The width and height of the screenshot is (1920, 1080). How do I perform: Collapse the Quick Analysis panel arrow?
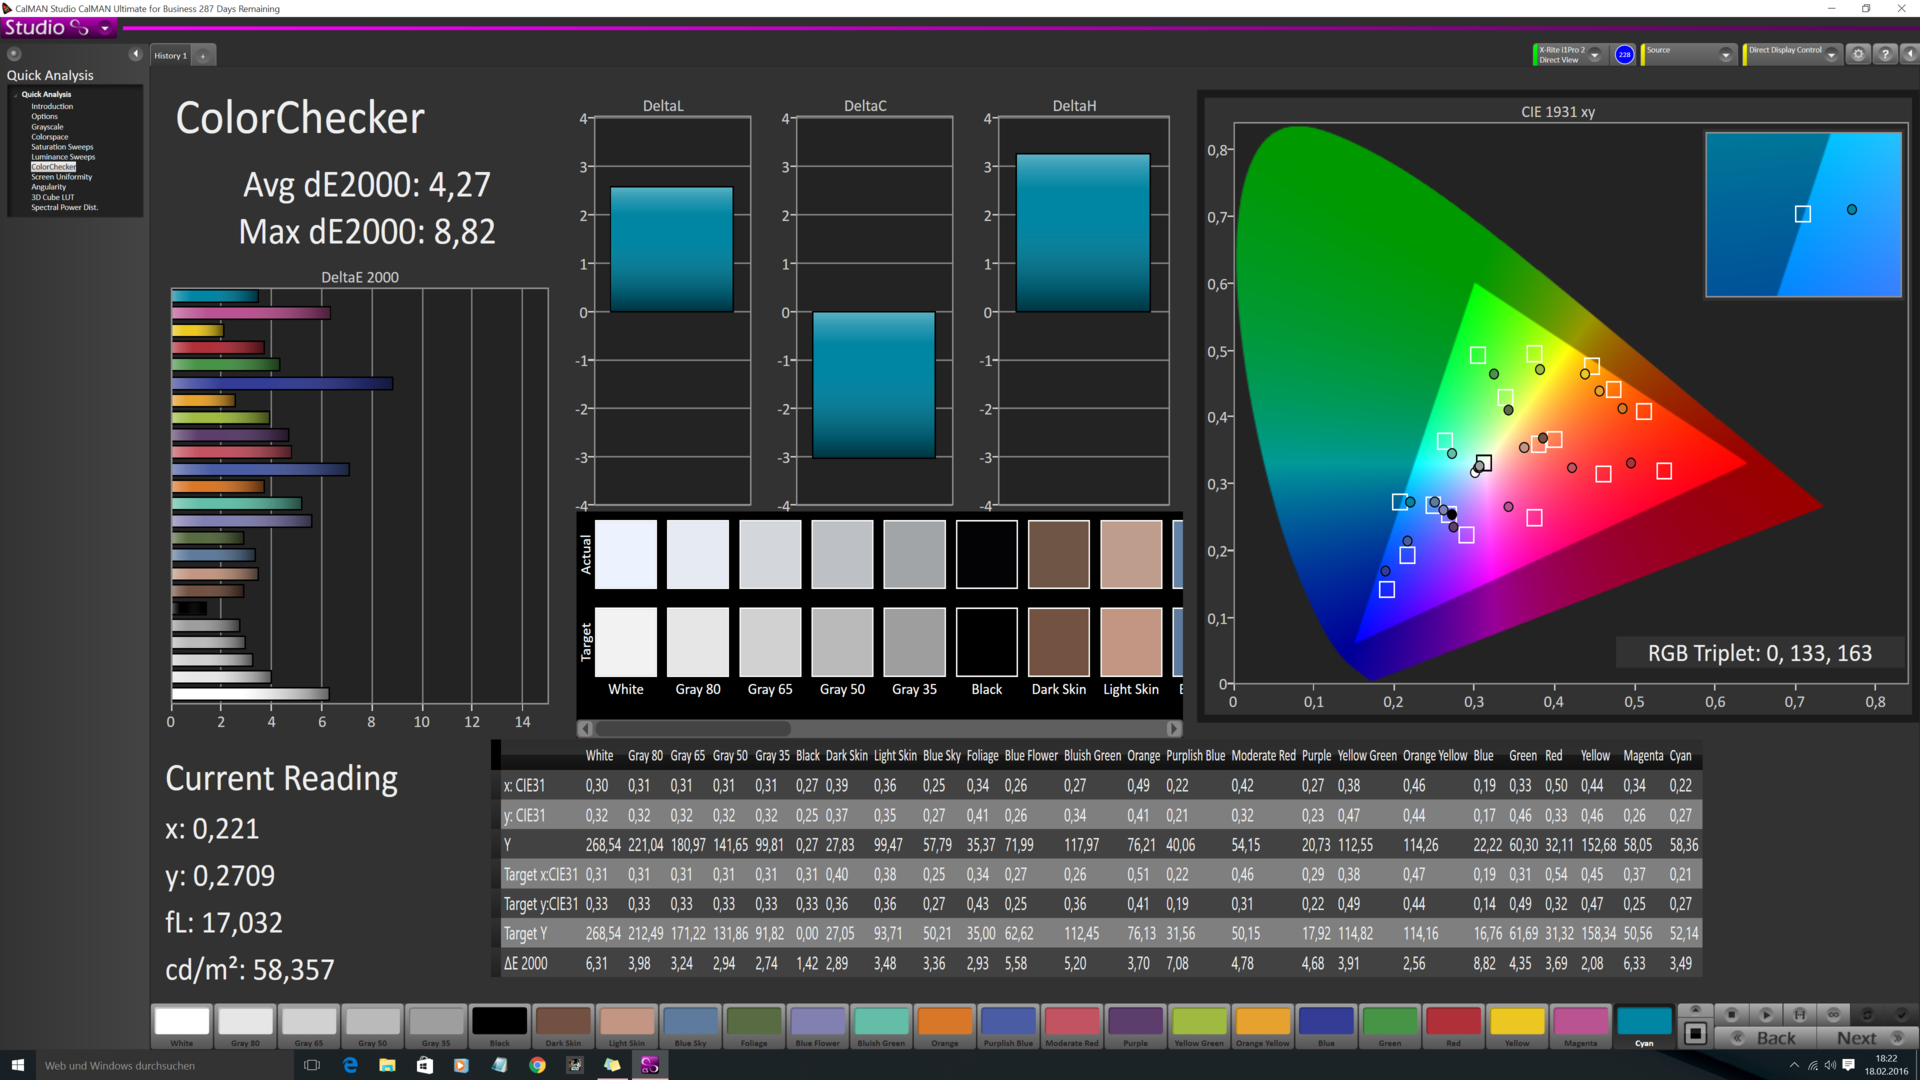click(135, 54)
